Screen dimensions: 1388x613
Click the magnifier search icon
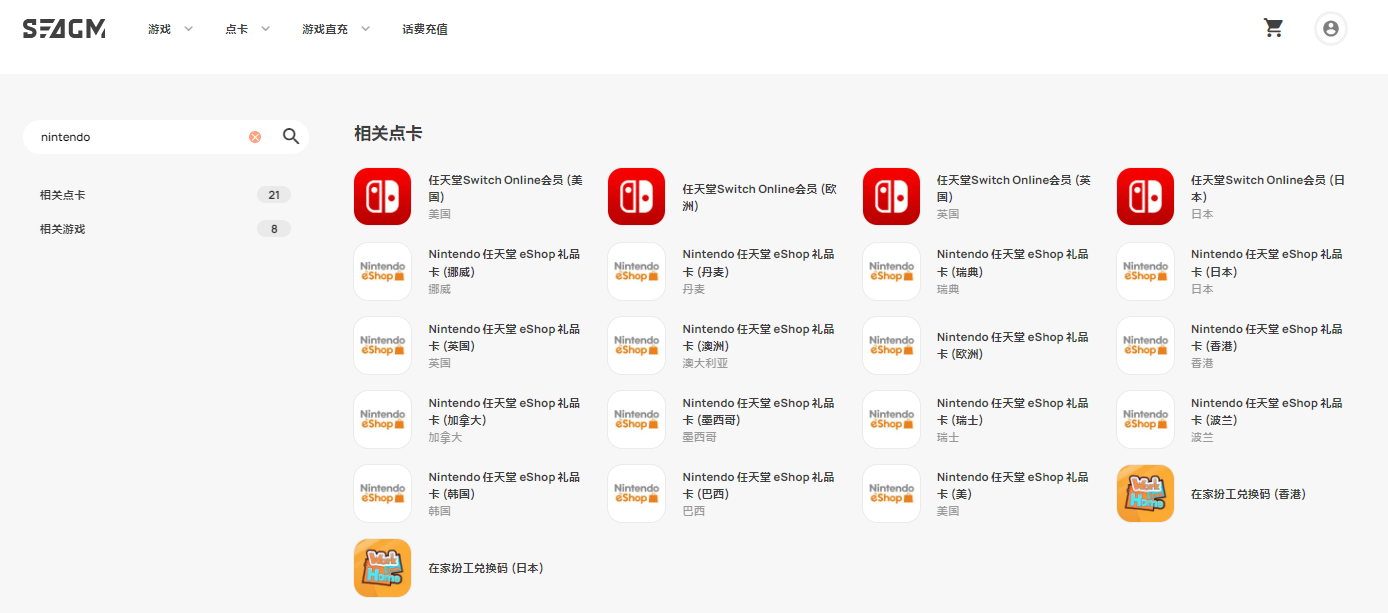[x=291, y=137]
